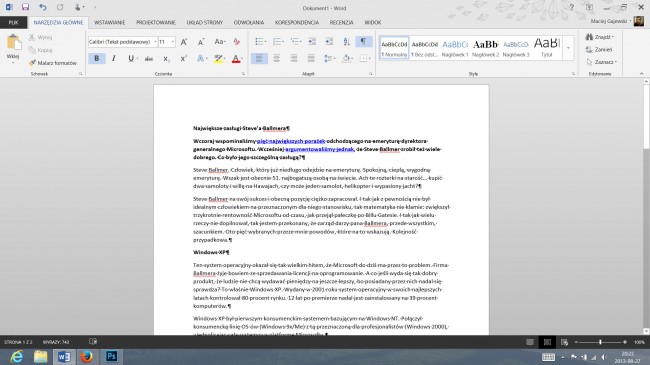Follow link pięć największych porażek

291,141
